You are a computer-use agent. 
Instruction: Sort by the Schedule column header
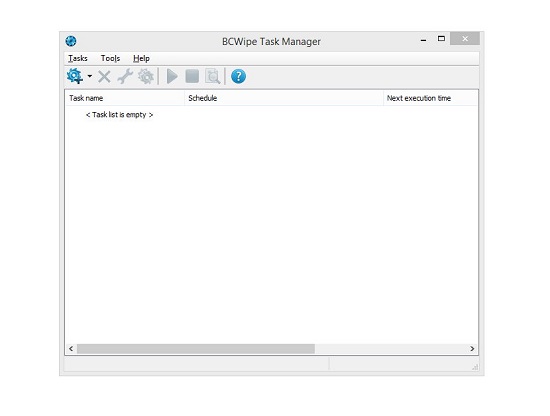[284, 98]
